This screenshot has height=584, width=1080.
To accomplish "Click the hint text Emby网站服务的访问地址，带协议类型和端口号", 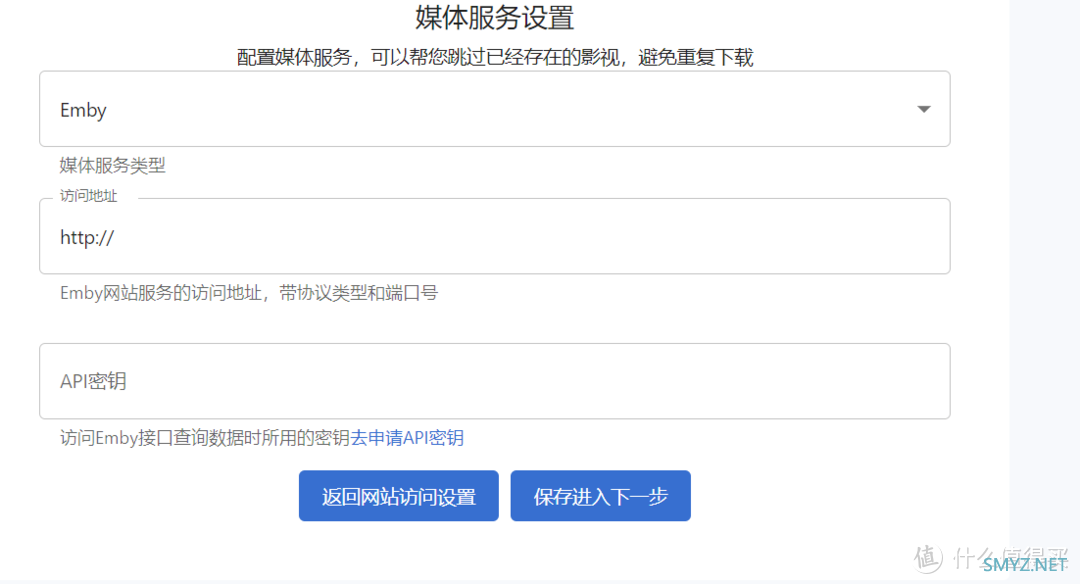I will point(249,293).
